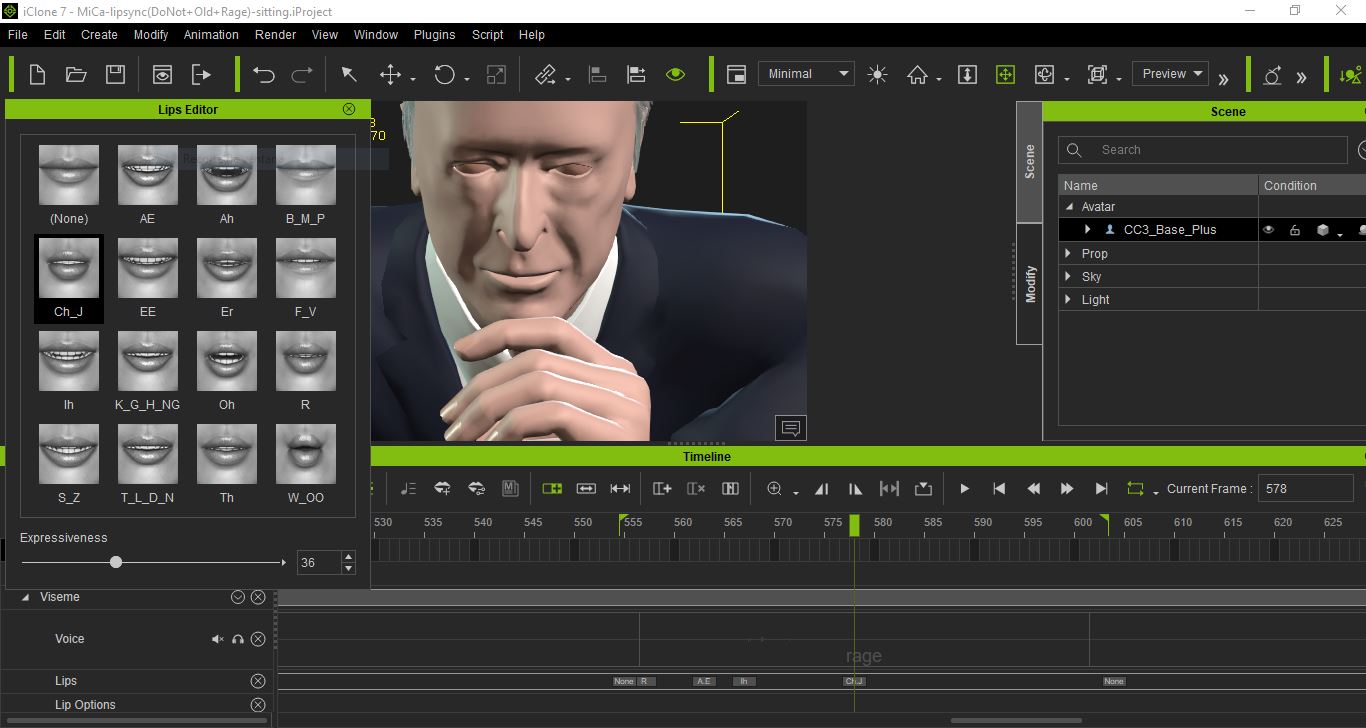This screenshot has height=728, width=1366.
Task: Click the Add Key icon in the timeline
Action: point(662,489)
